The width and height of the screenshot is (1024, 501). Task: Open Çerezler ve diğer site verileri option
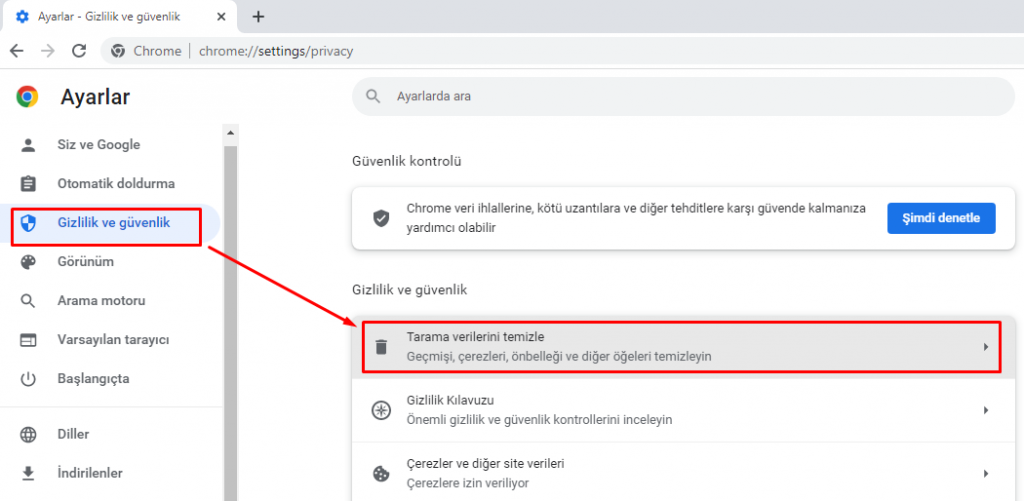(x=683, y=472)
